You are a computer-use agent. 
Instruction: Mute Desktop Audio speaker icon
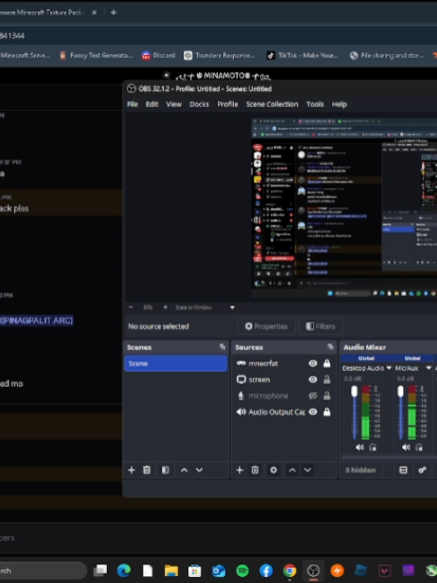click(x=360, y=447)
